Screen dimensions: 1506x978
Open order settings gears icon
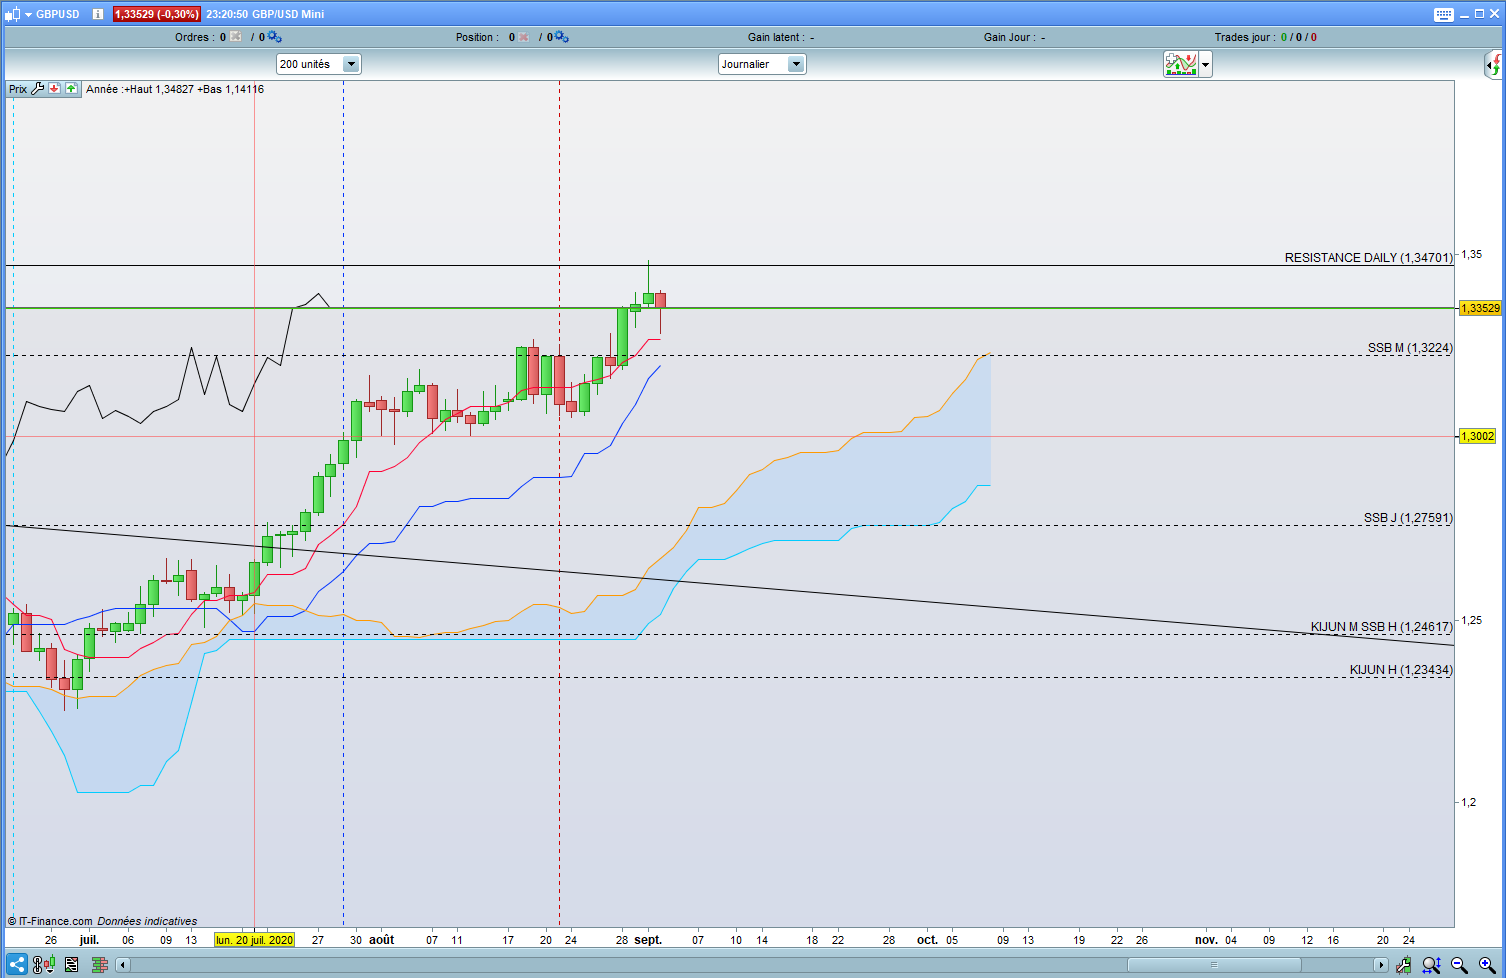(x=273, y=37)
